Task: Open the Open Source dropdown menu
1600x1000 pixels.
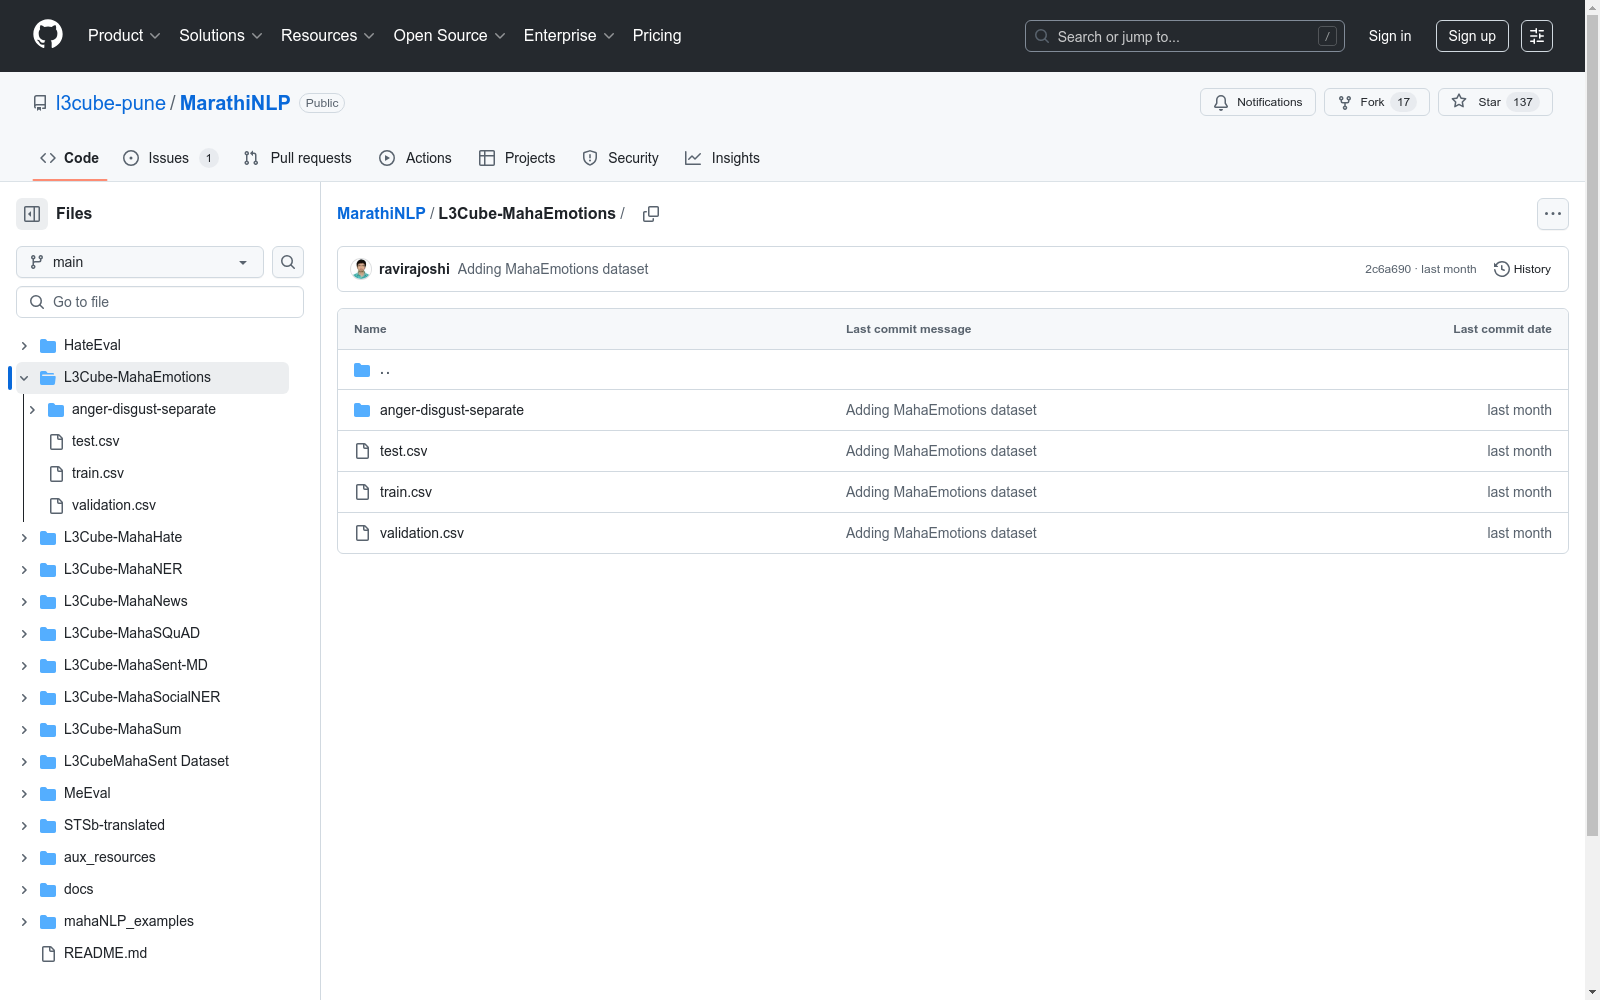Action: [450, 36]
